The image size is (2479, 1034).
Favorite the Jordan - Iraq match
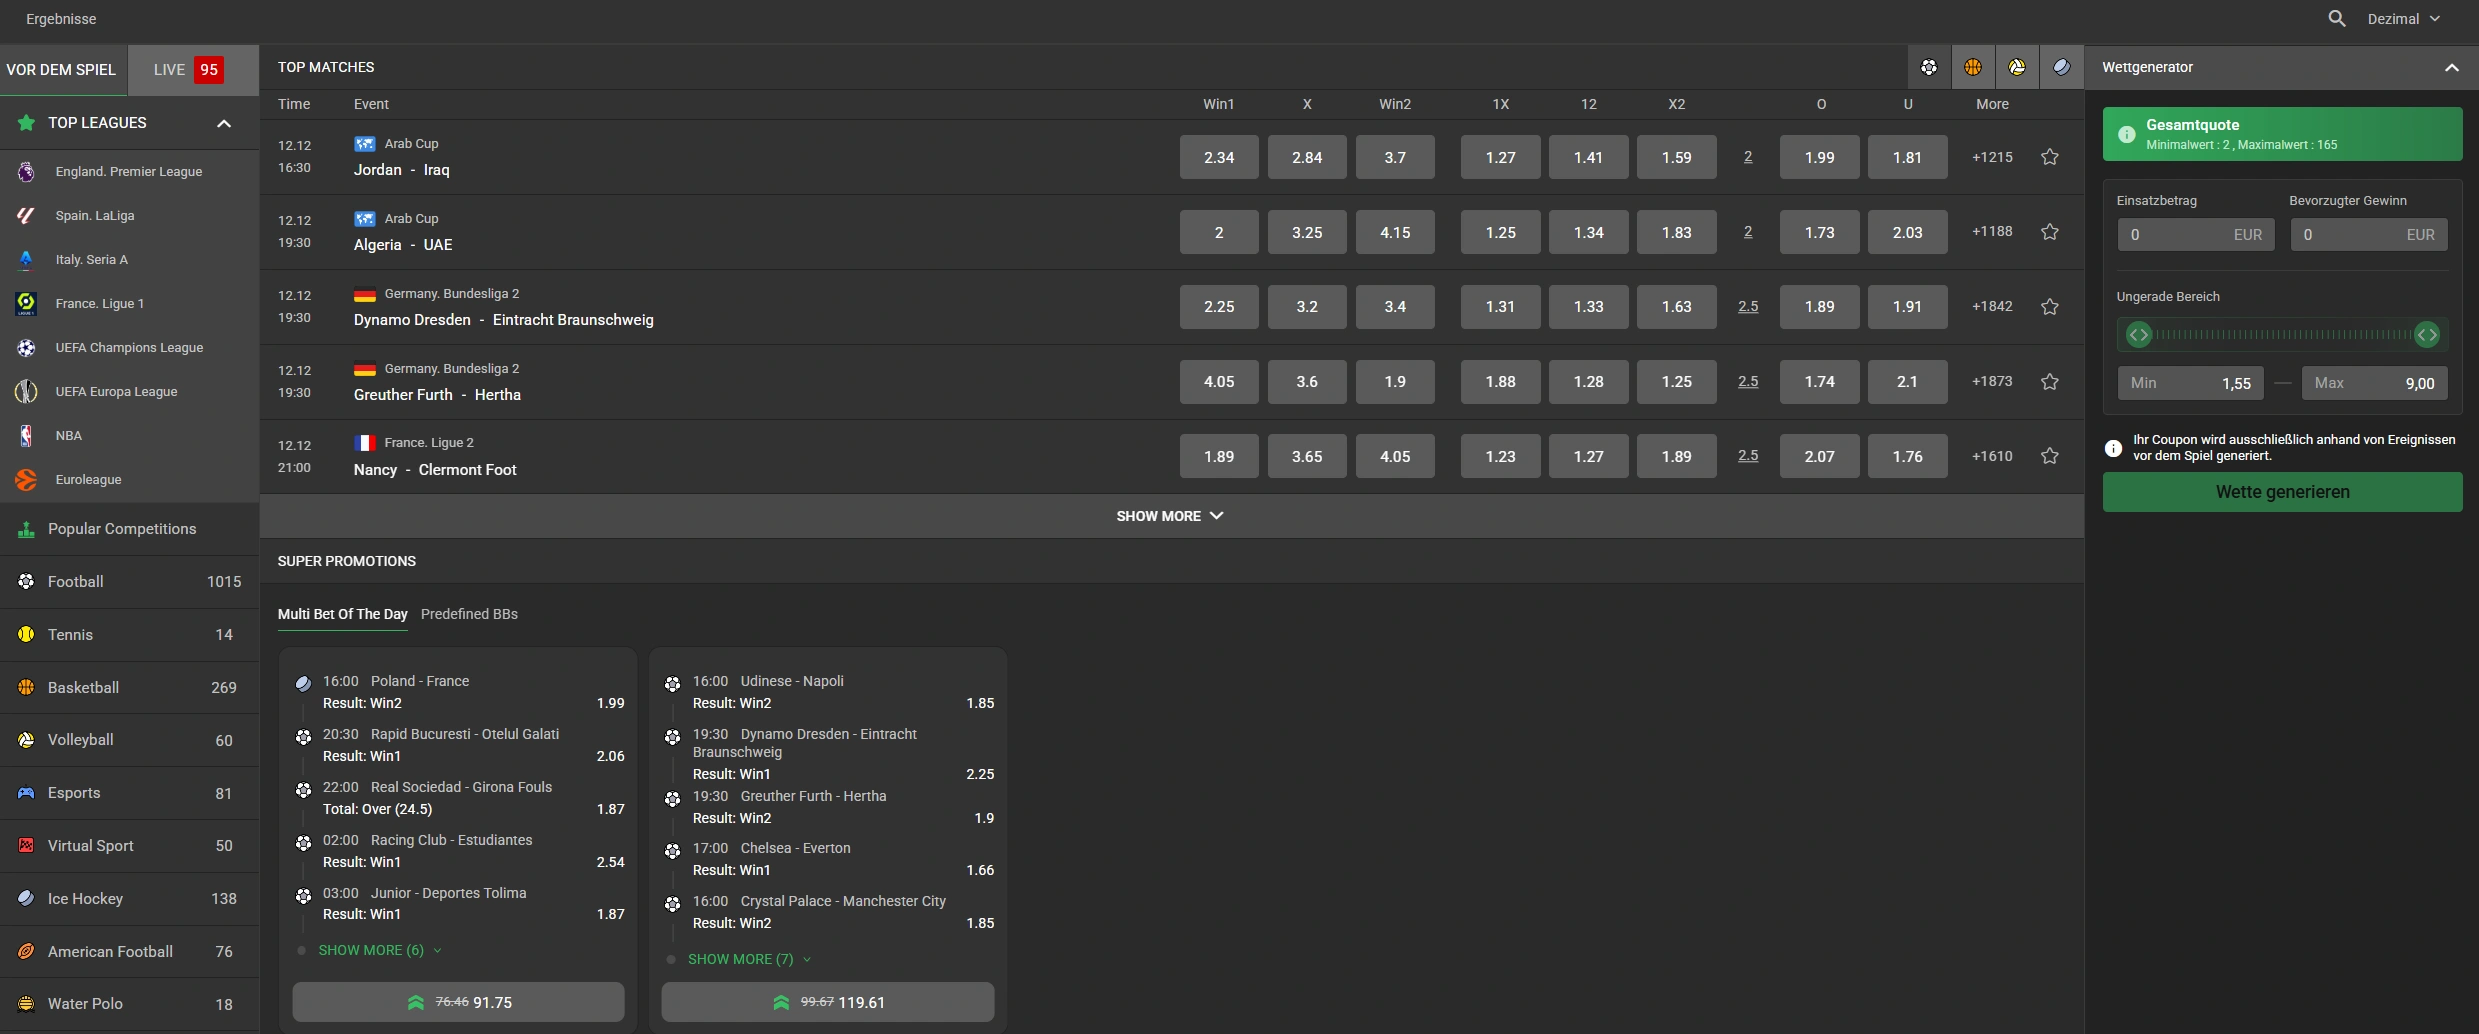2050,157
